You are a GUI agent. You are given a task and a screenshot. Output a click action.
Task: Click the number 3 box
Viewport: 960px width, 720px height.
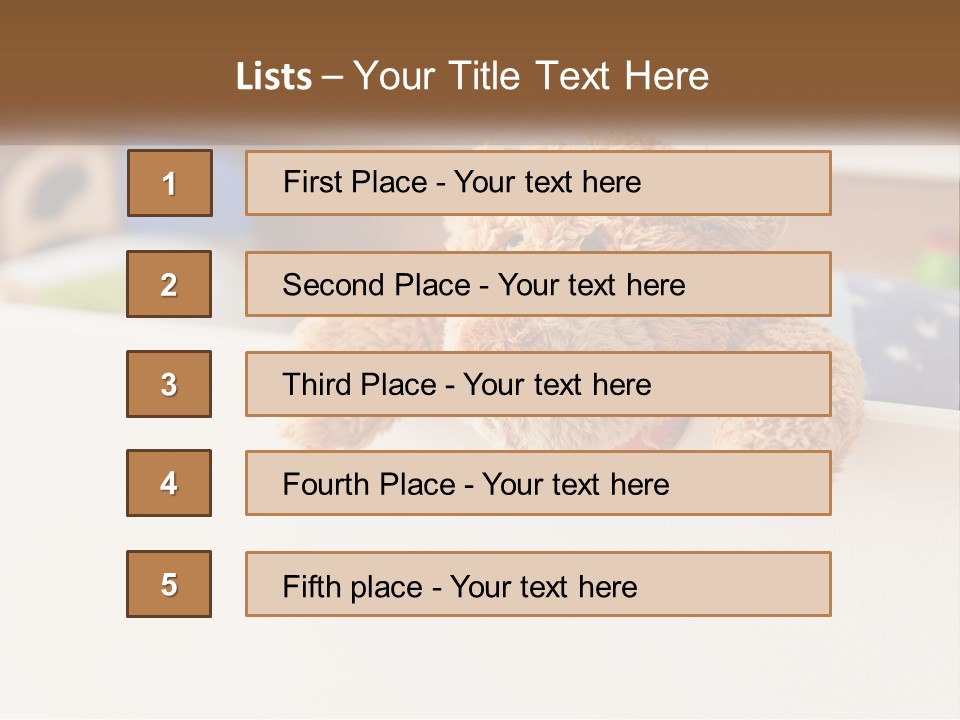tap(169, 384)
